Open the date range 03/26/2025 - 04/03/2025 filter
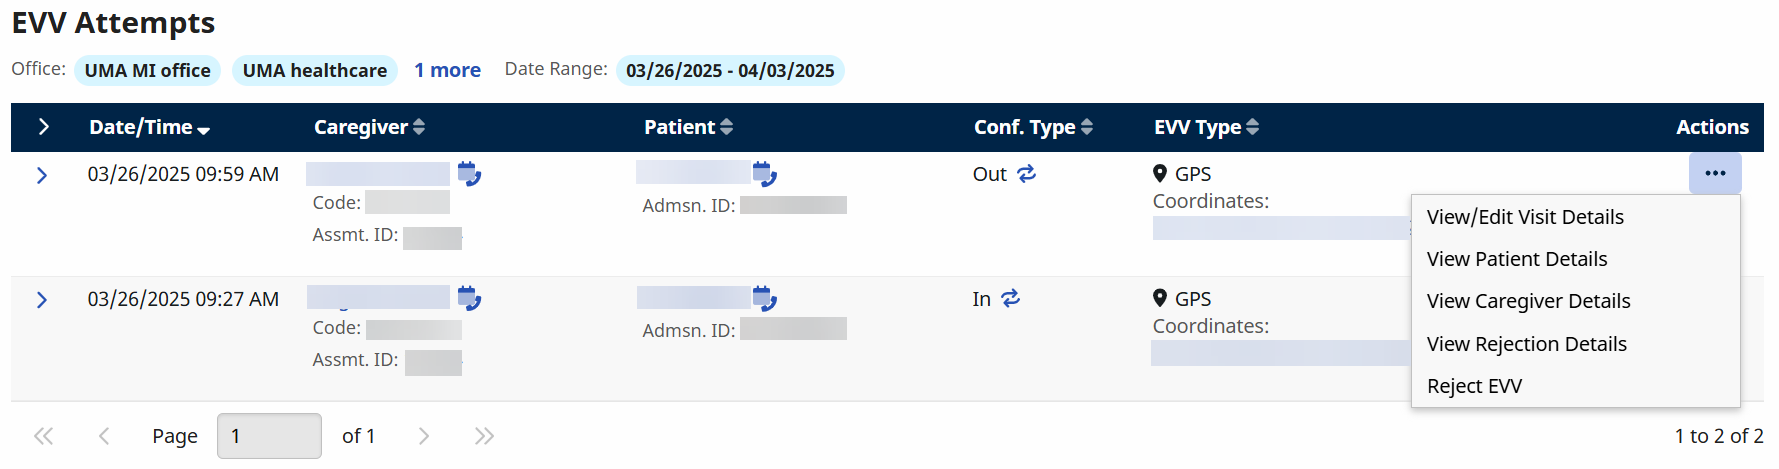This screenshot has width=1779, height=469. (x=730, y=70)
